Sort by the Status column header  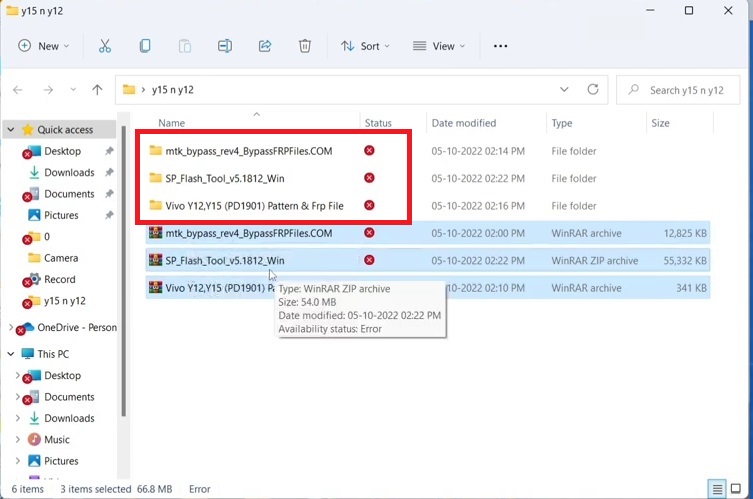(x=378, y=123)
